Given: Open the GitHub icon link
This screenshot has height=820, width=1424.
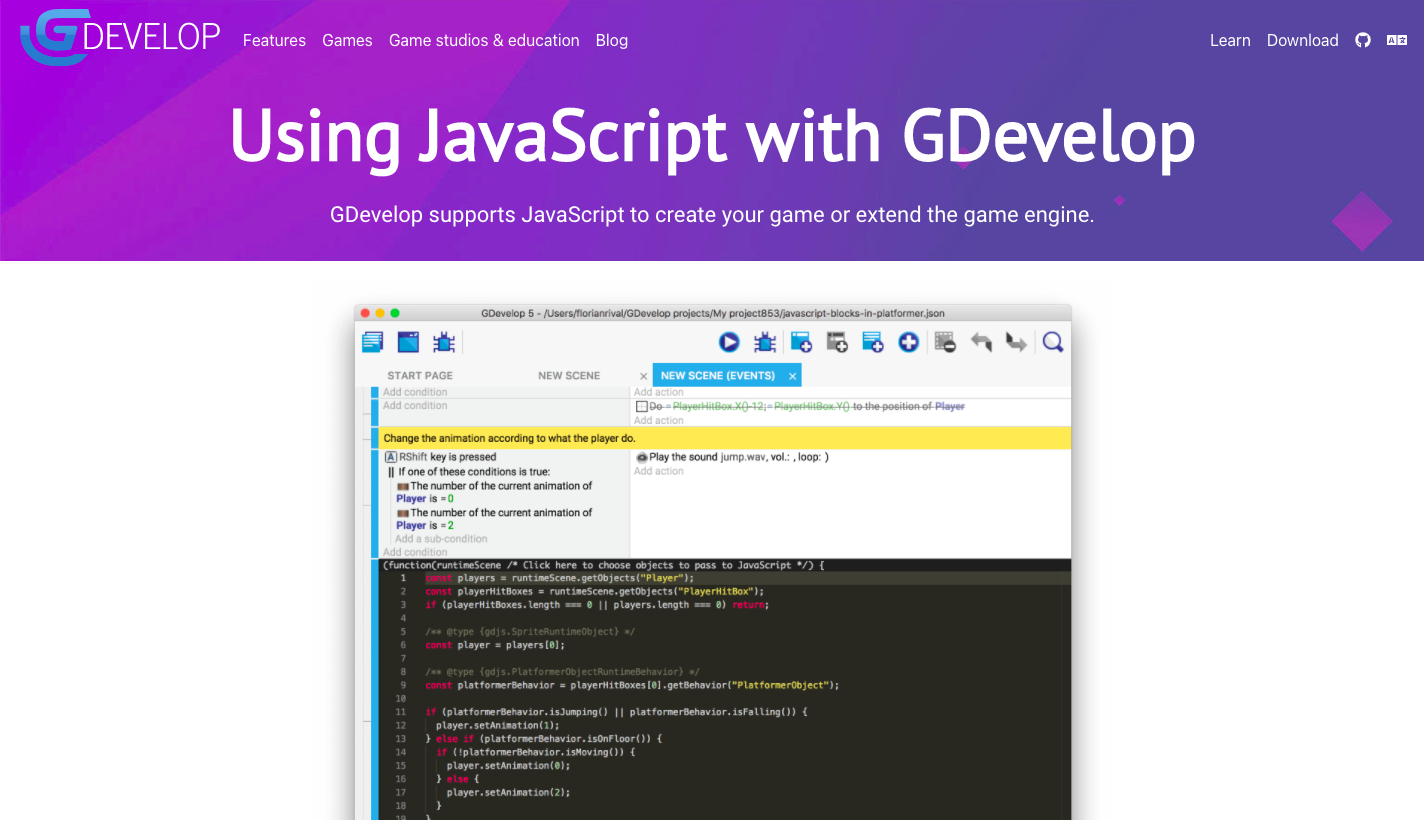Looking at the screenshot, I should [1362, 40].
